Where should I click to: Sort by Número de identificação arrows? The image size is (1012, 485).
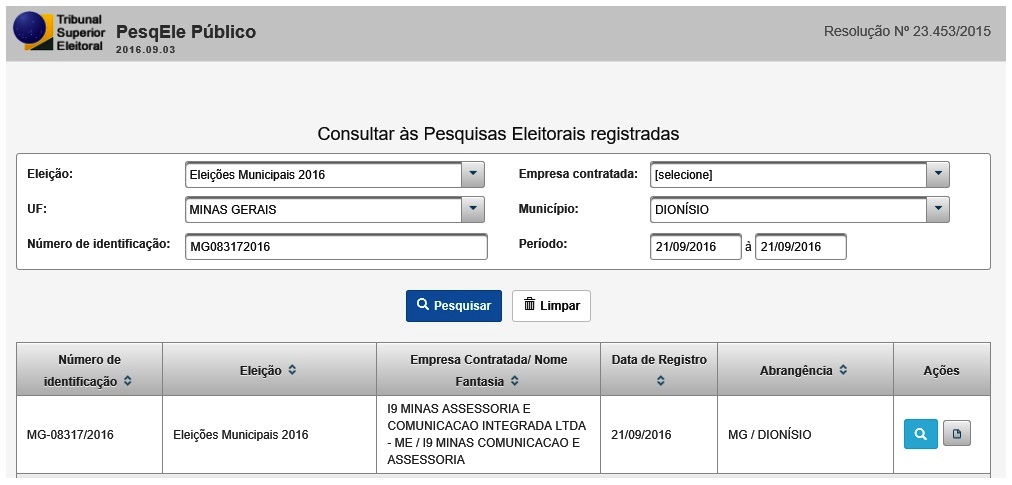128,382
